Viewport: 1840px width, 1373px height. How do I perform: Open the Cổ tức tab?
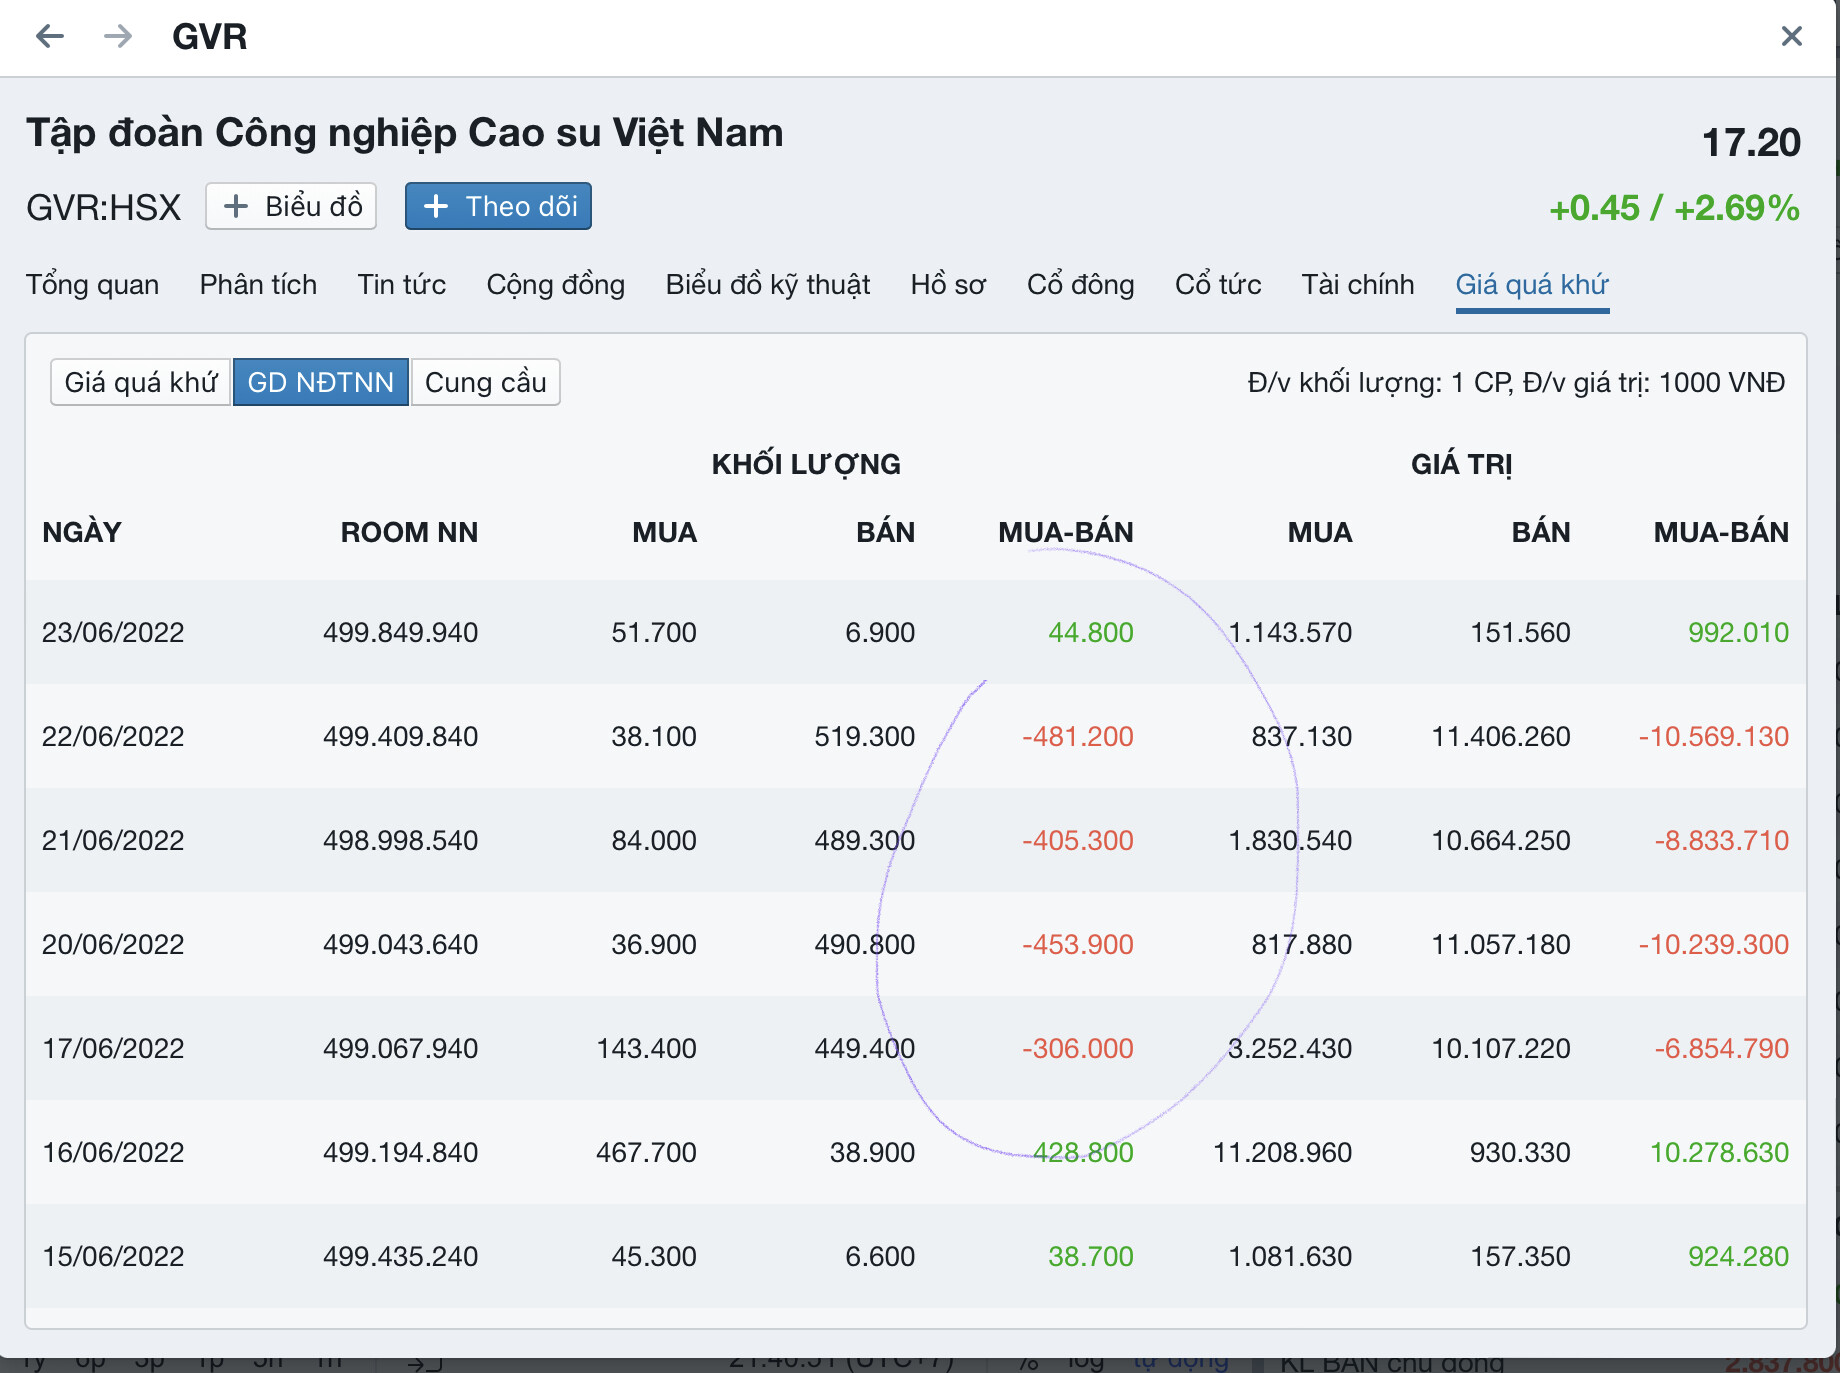[x=1218, y=285]
